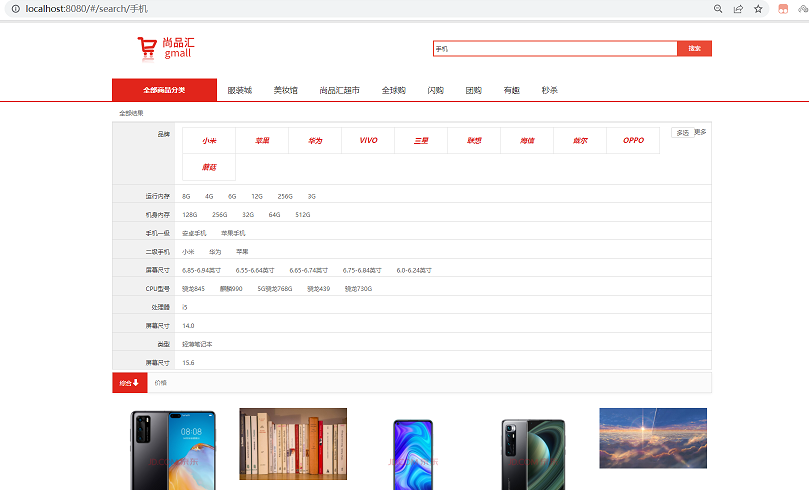Viewport: 809px width, 490px height.
Task: Filter CPU型号 by 骁龙845
Action: [193, 289]
